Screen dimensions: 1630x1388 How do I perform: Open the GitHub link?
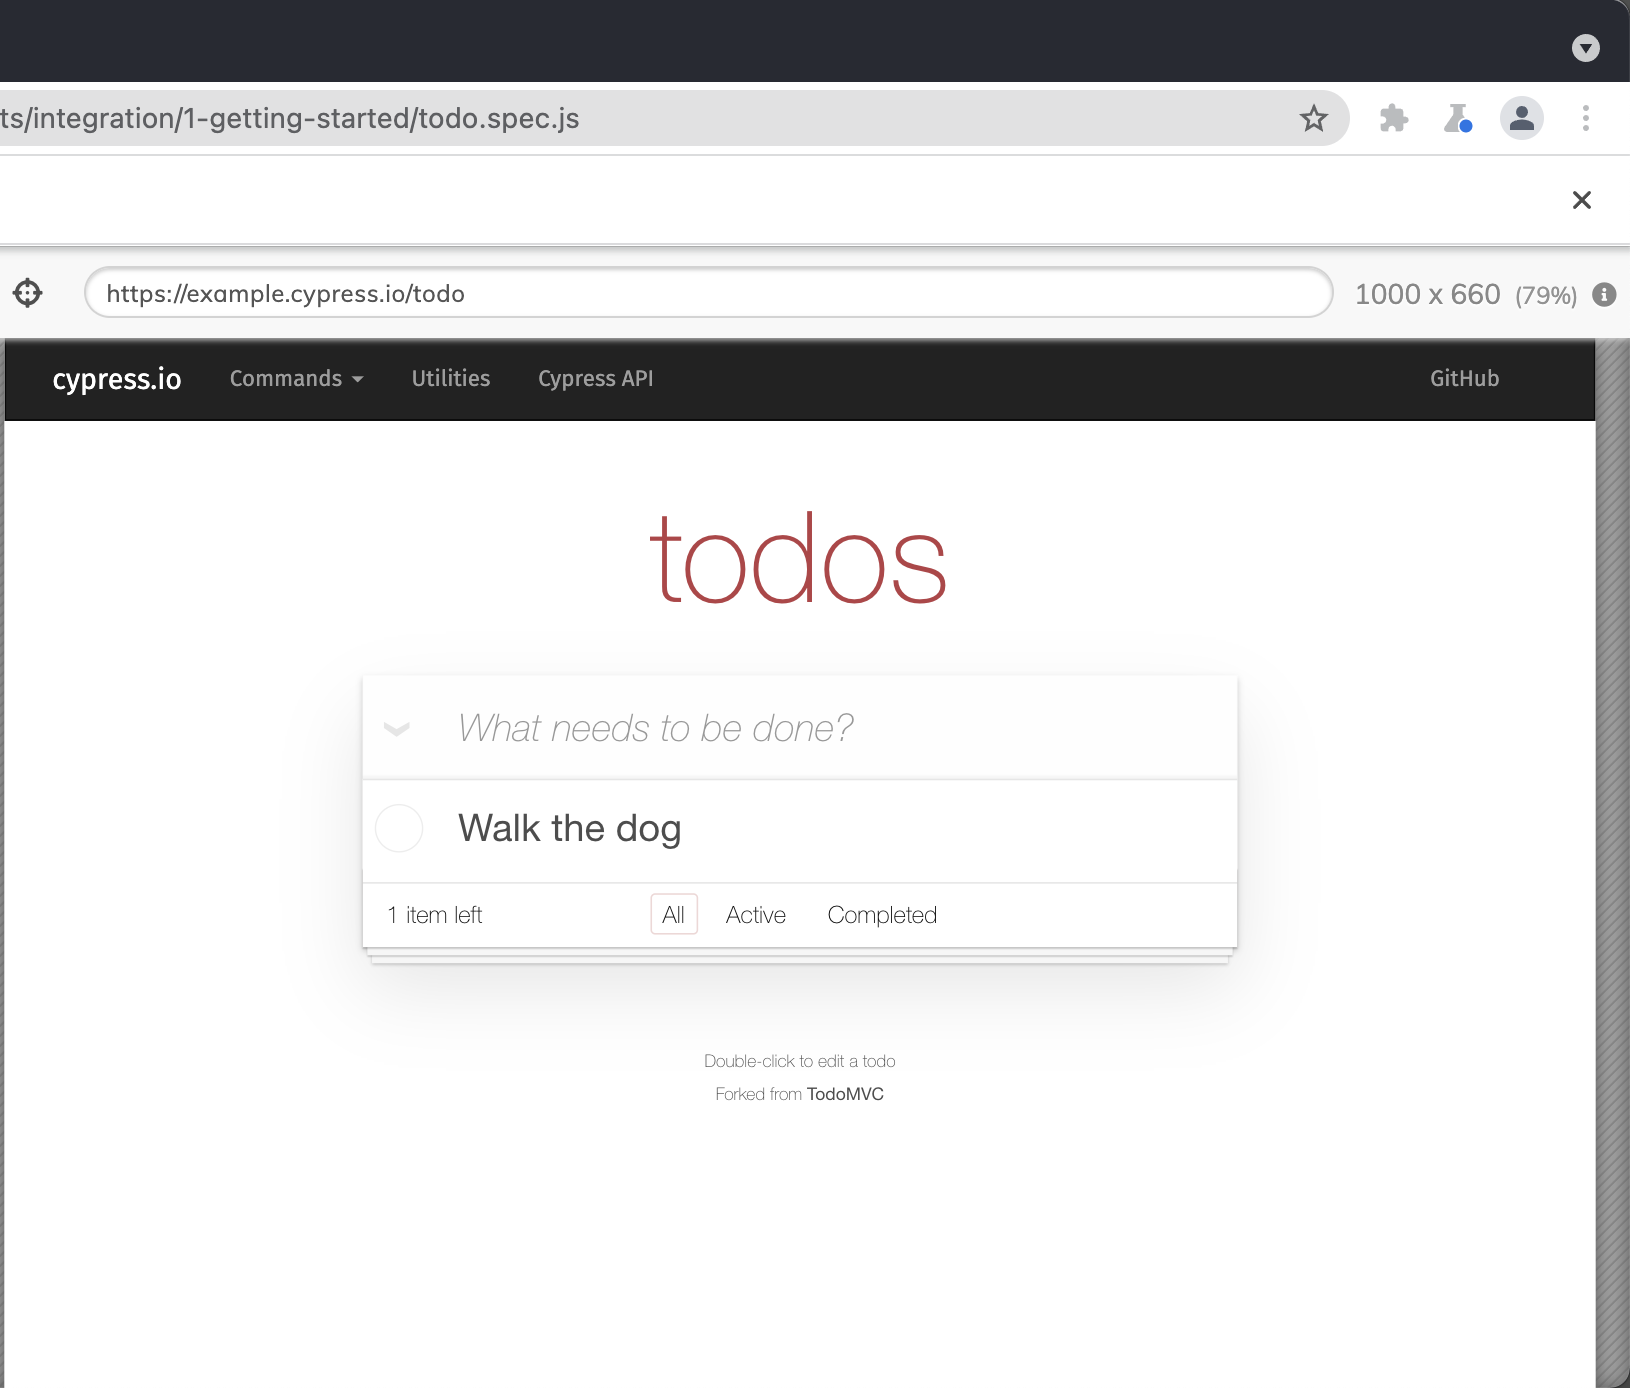1464,379
